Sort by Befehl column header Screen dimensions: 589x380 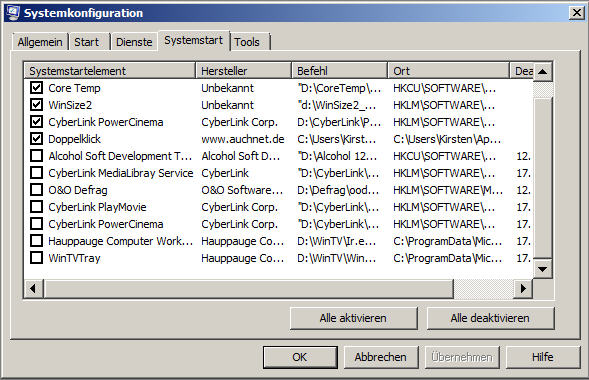tap(340, 71)
